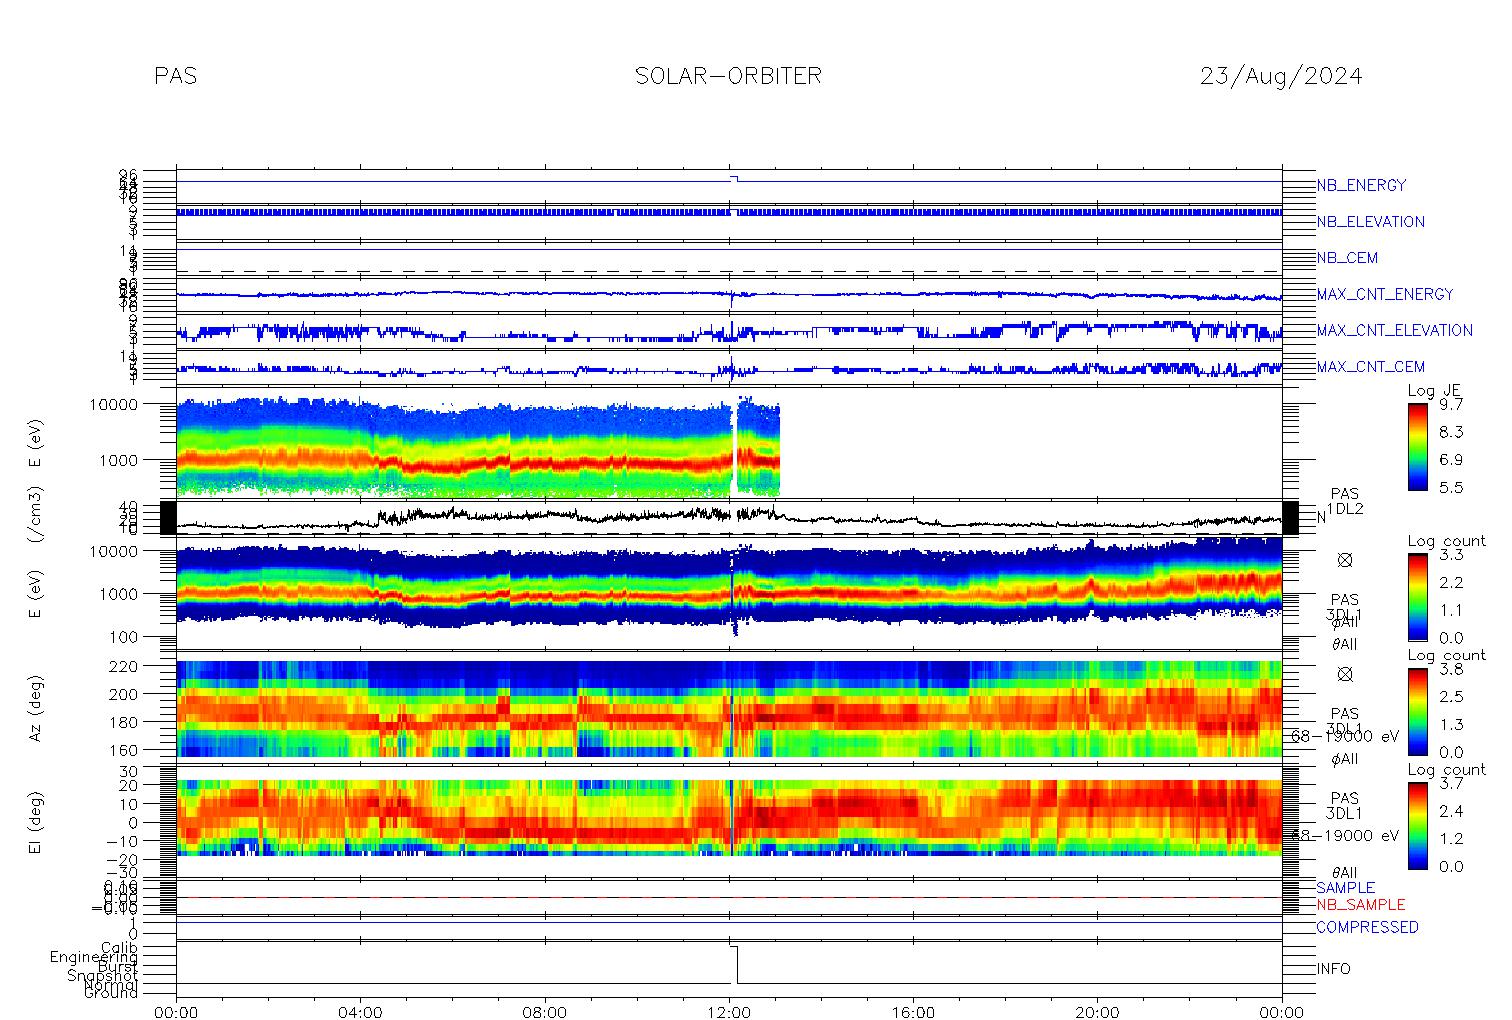Click the 08:00 time axis label
Image resolution: width=1512 pixels, height=1020 pixels.
click(545, 1012)
